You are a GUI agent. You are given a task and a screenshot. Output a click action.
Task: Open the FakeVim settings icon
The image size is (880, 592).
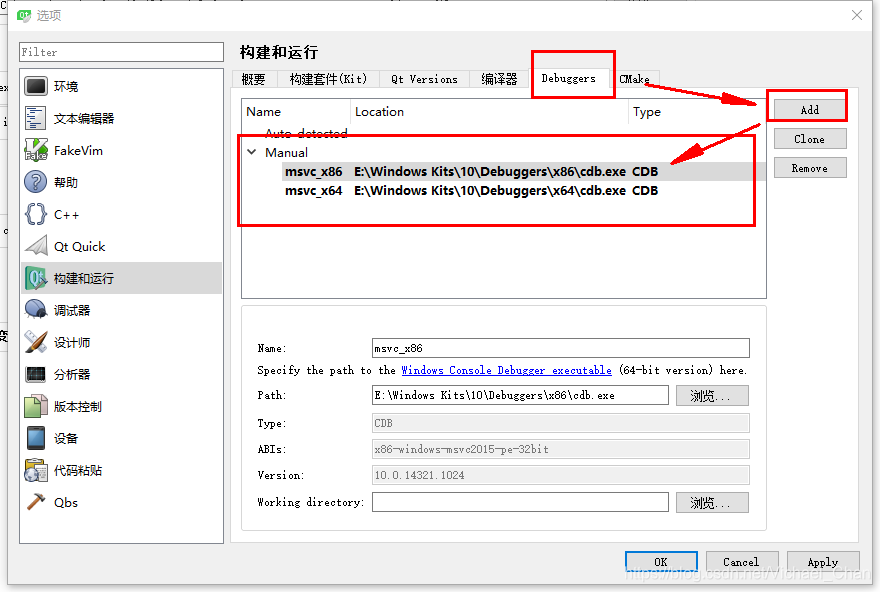pyautogui.click(x=36, y=150)
